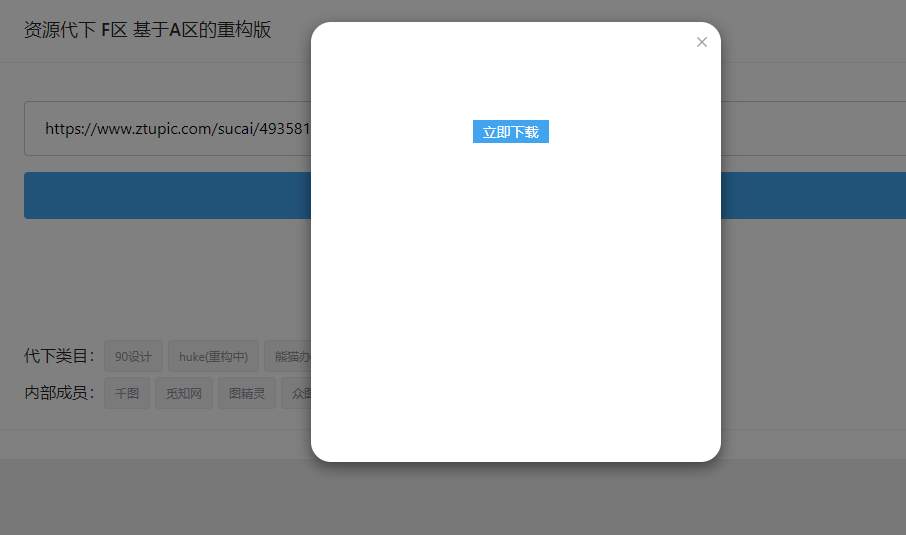Screen dimensions: 906x535
Task: Select the 90设计 category tag
Action: (133, 356)
